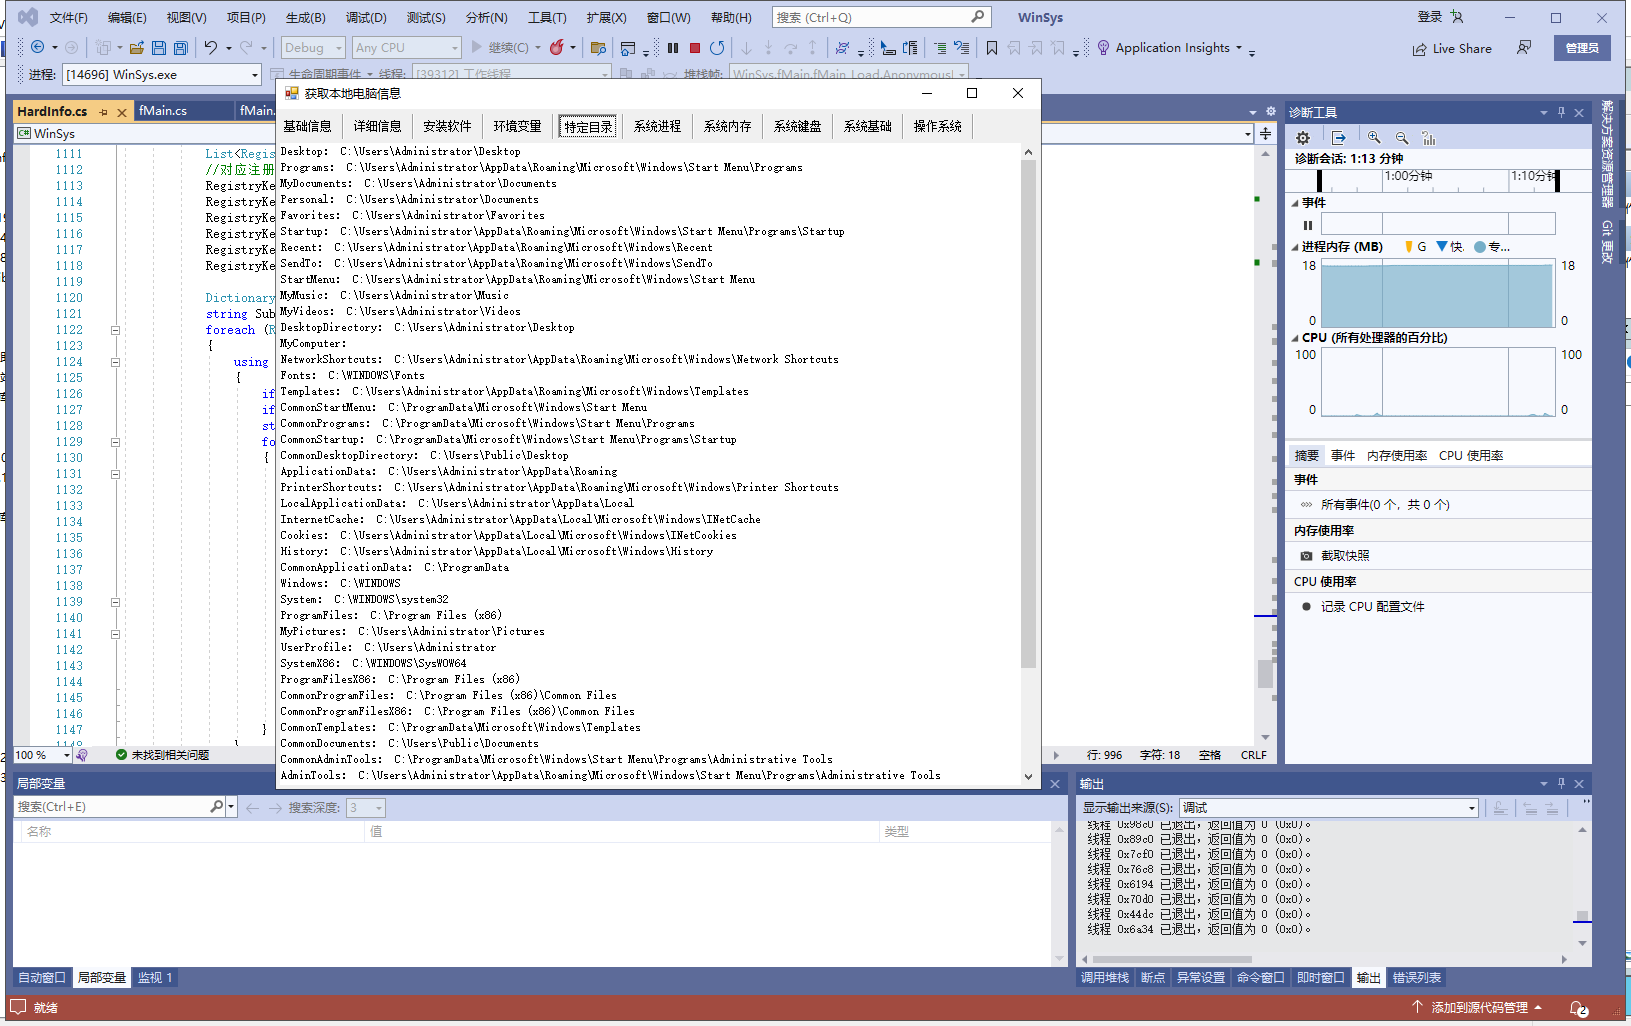This screenshot has height=1026, width=1631.
Task: Click the dialog's vertical scrollbar thumb
Action: click(x=1028, y=413)
